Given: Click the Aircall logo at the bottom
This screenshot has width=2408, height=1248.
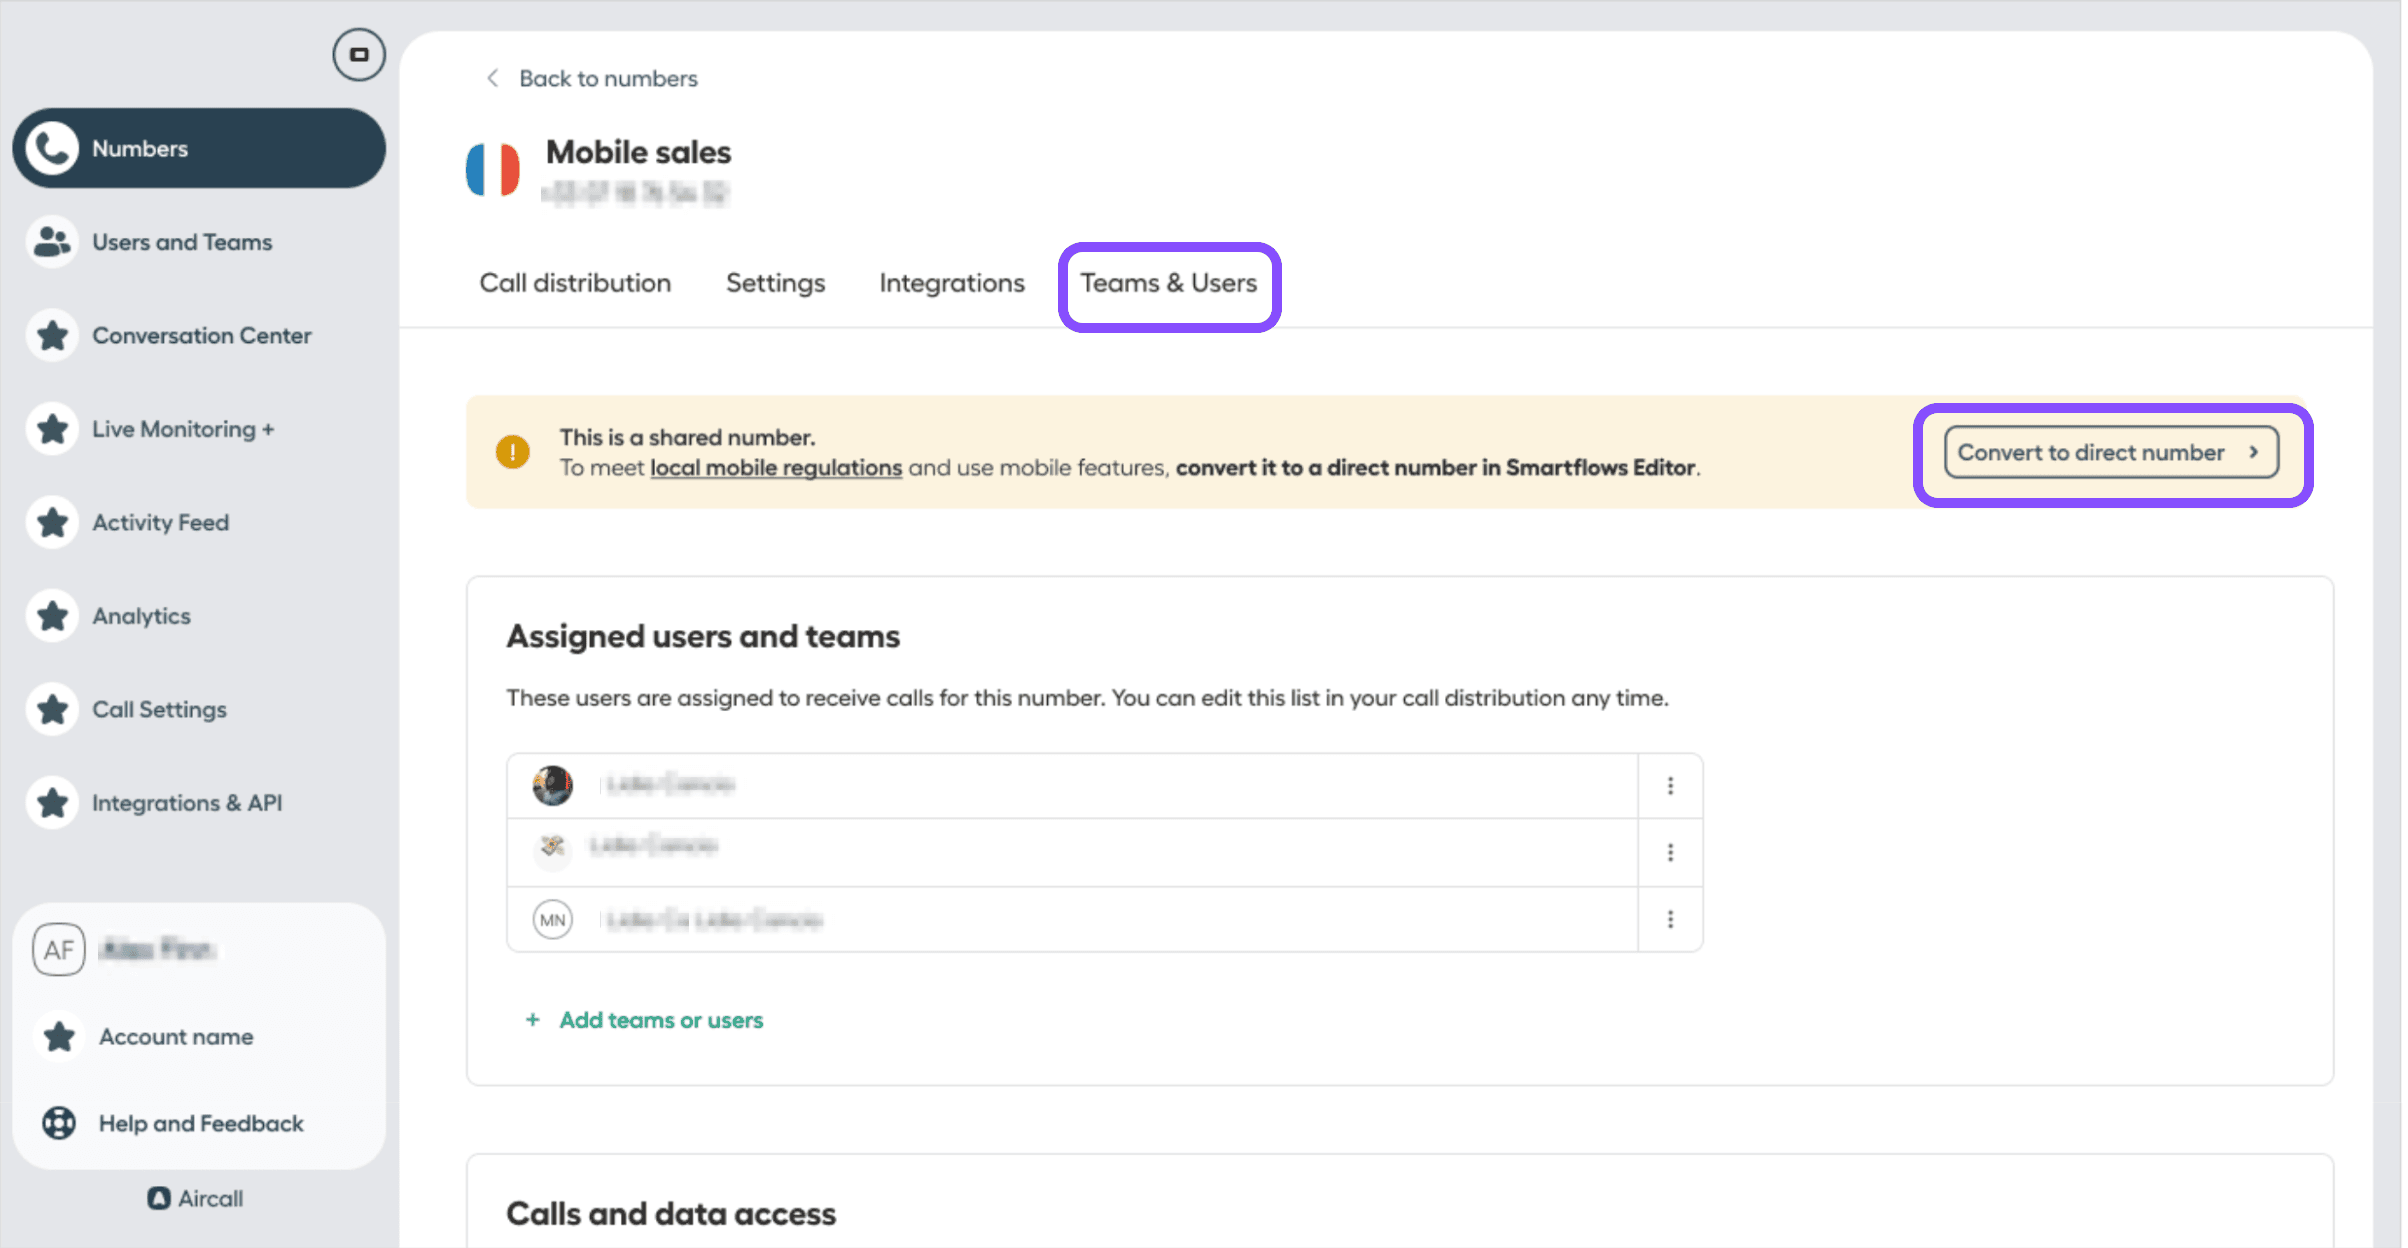Looking at the screenshot, I should tap(195, 1197).
